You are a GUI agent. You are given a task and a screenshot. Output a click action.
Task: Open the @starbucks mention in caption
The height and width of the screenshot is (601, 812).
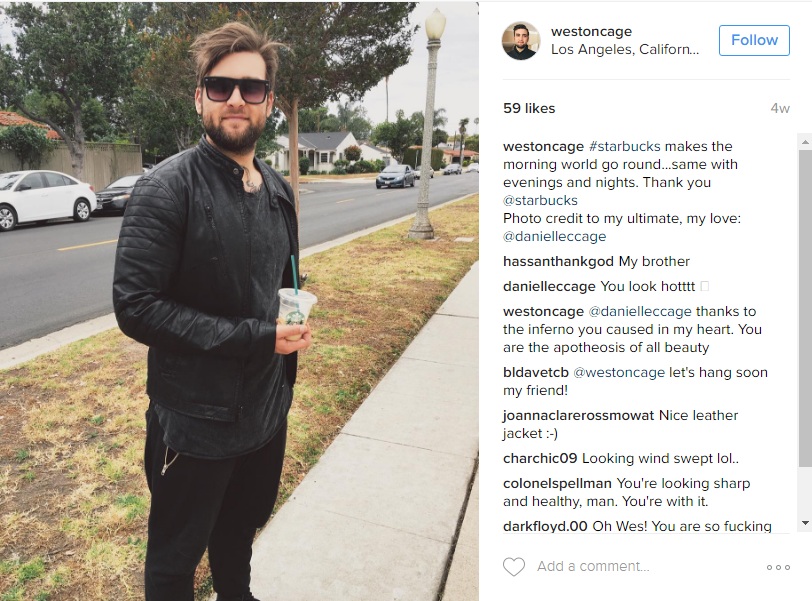(x=540, y=200)
